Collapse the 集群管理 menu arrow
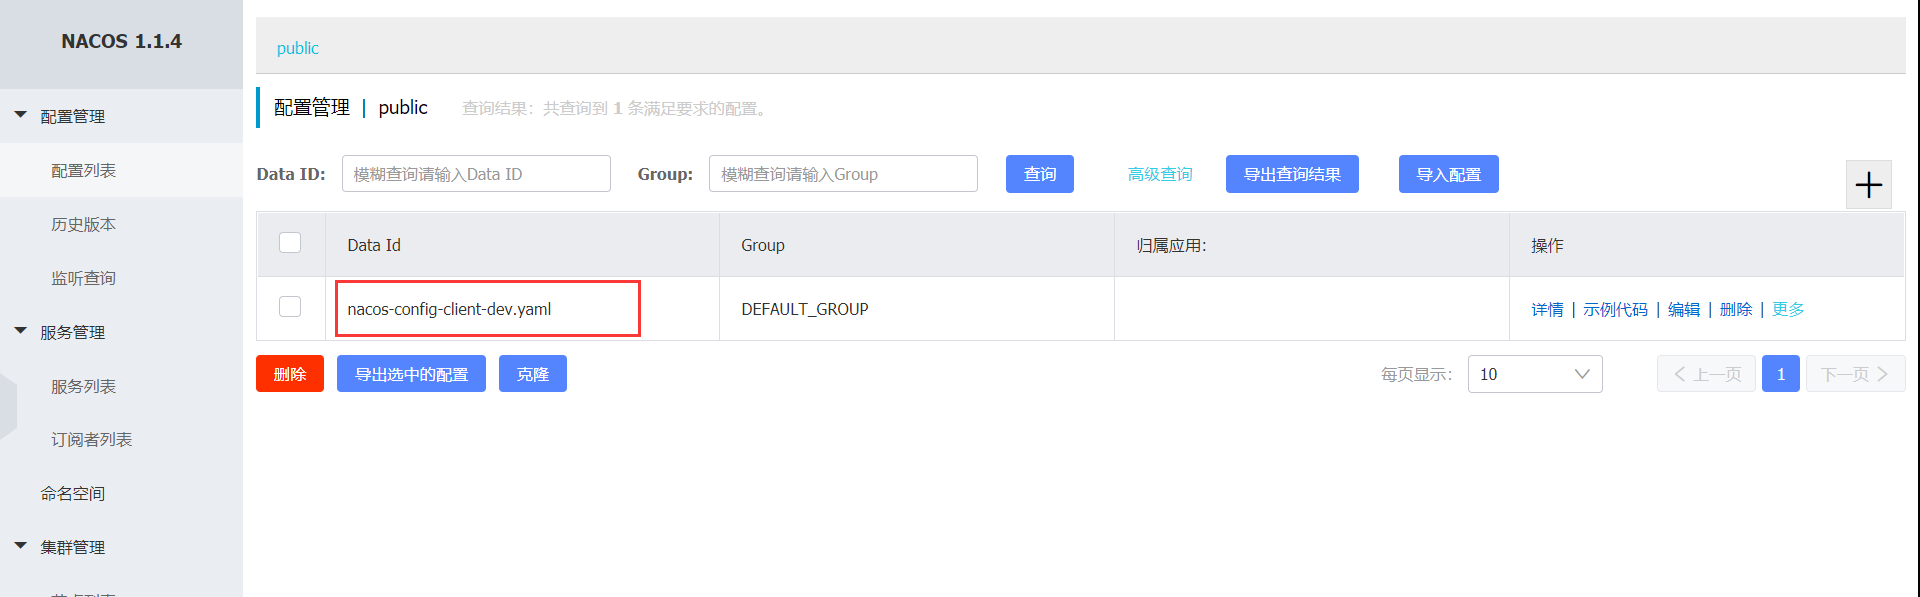This screenshot has width=1920, height=597. click(20, 546)
